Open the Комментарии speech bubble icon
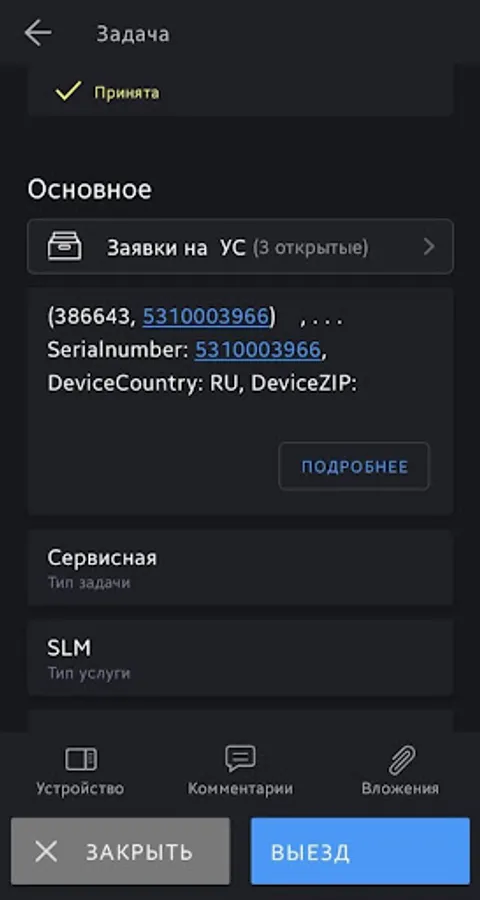The image size is (480, 900). click(x=240, y=759)
